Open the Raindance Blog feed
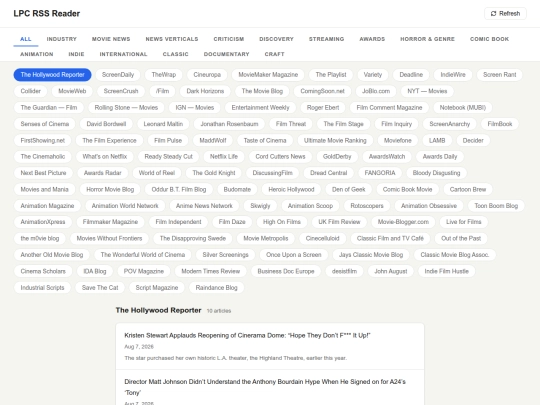540x405 pixels. [x=216, y=288]
